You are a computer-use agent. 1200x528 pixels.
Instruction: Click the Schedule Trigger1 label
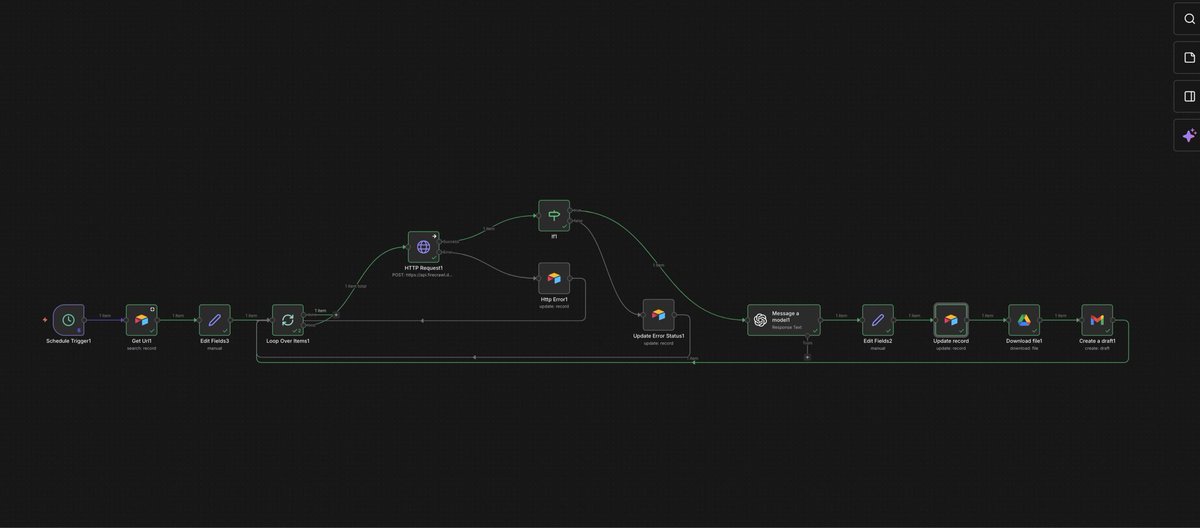(68, 341)
